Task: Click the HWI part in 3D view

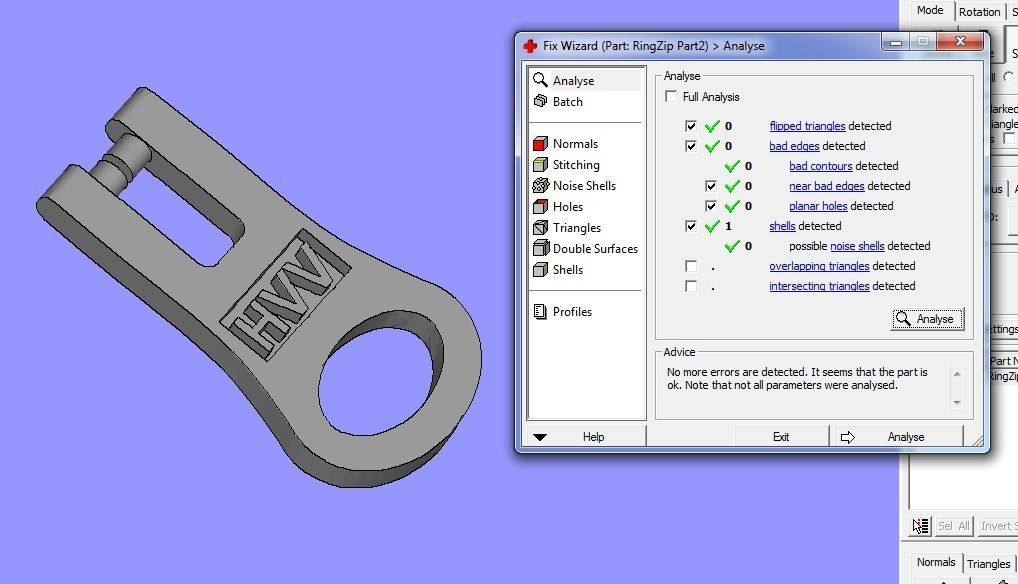Action: point(260,286)
